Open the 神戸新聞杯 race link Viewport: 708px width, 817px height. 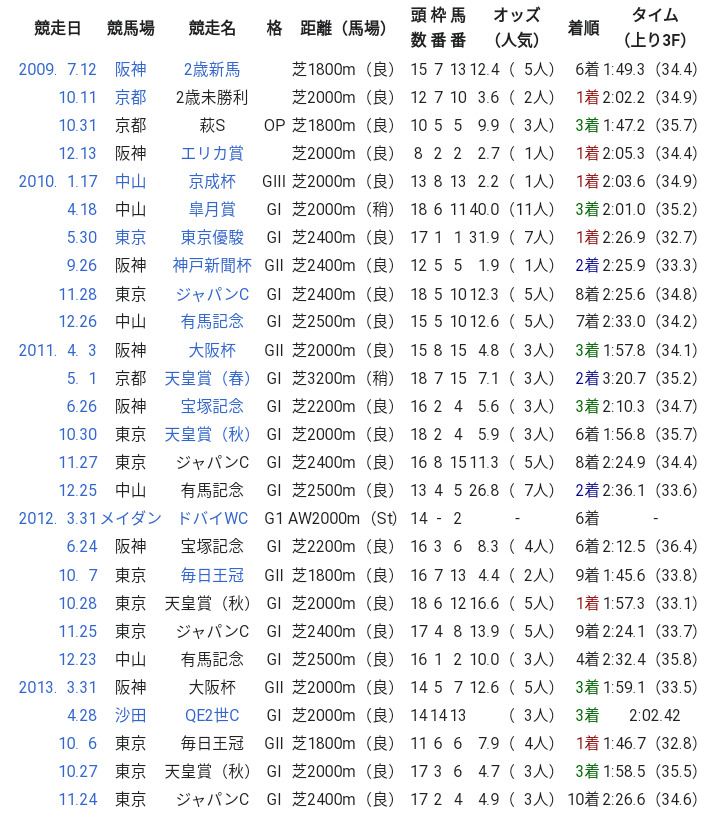[212, 266]
